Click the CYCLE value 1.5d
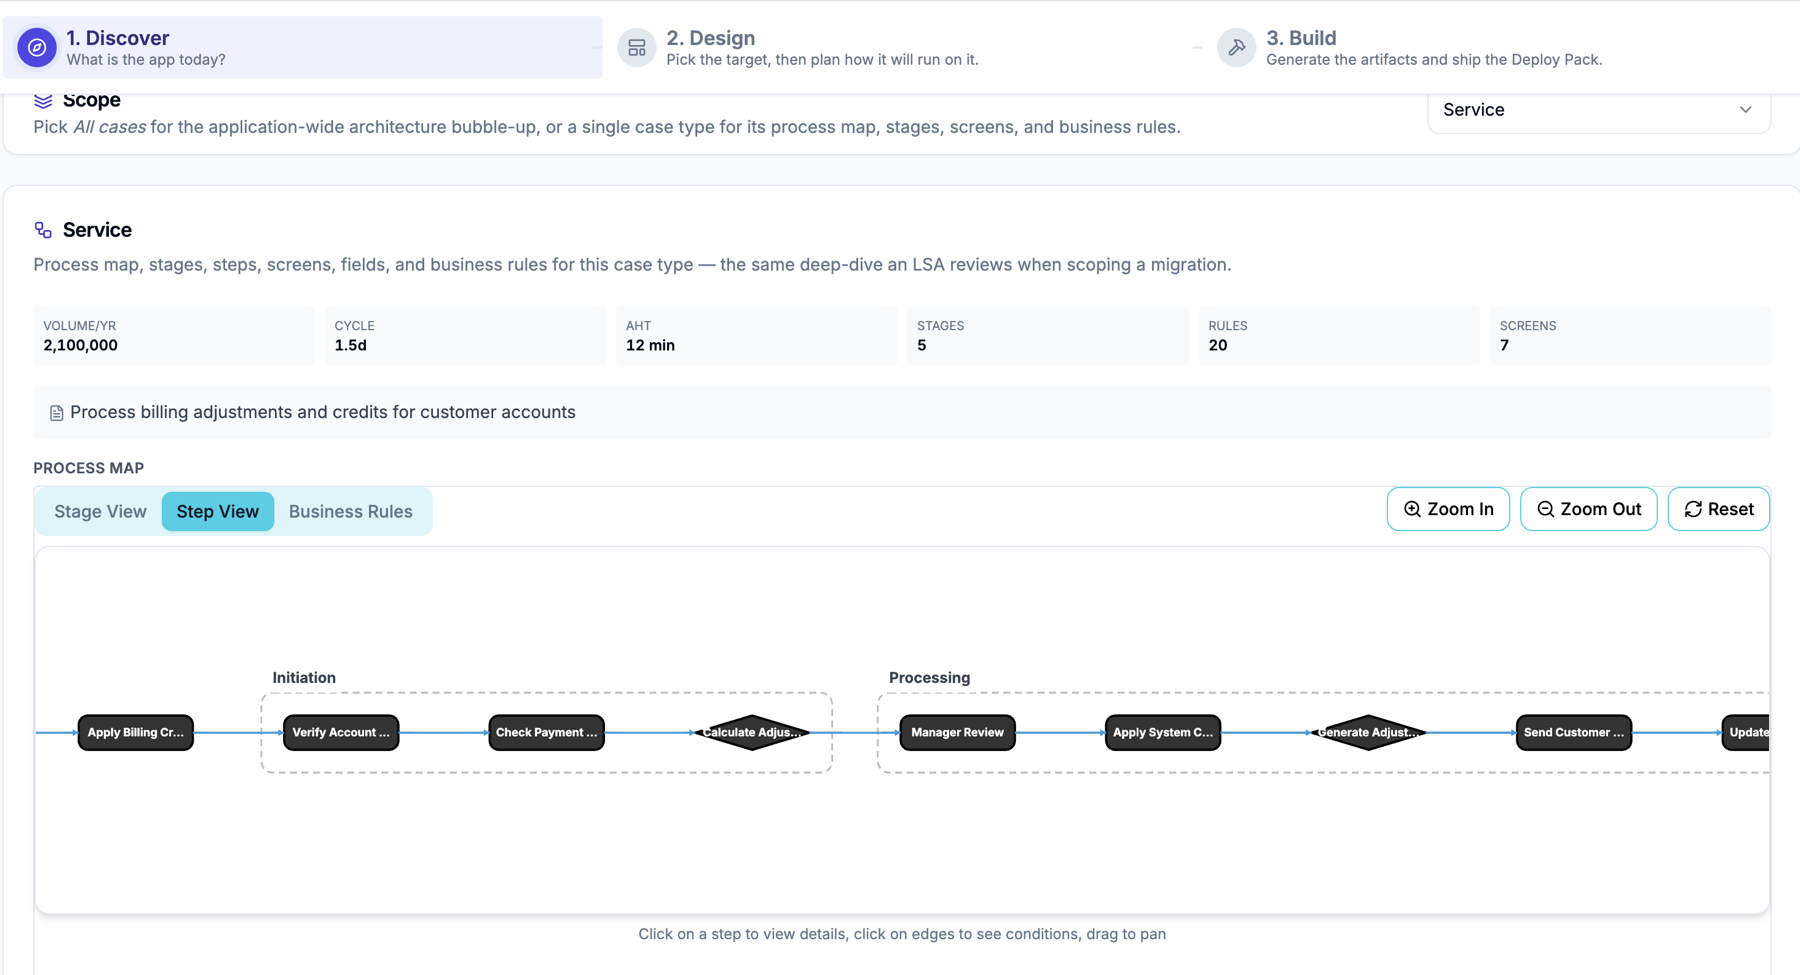The image size is (1800, 975). [350, 345]
